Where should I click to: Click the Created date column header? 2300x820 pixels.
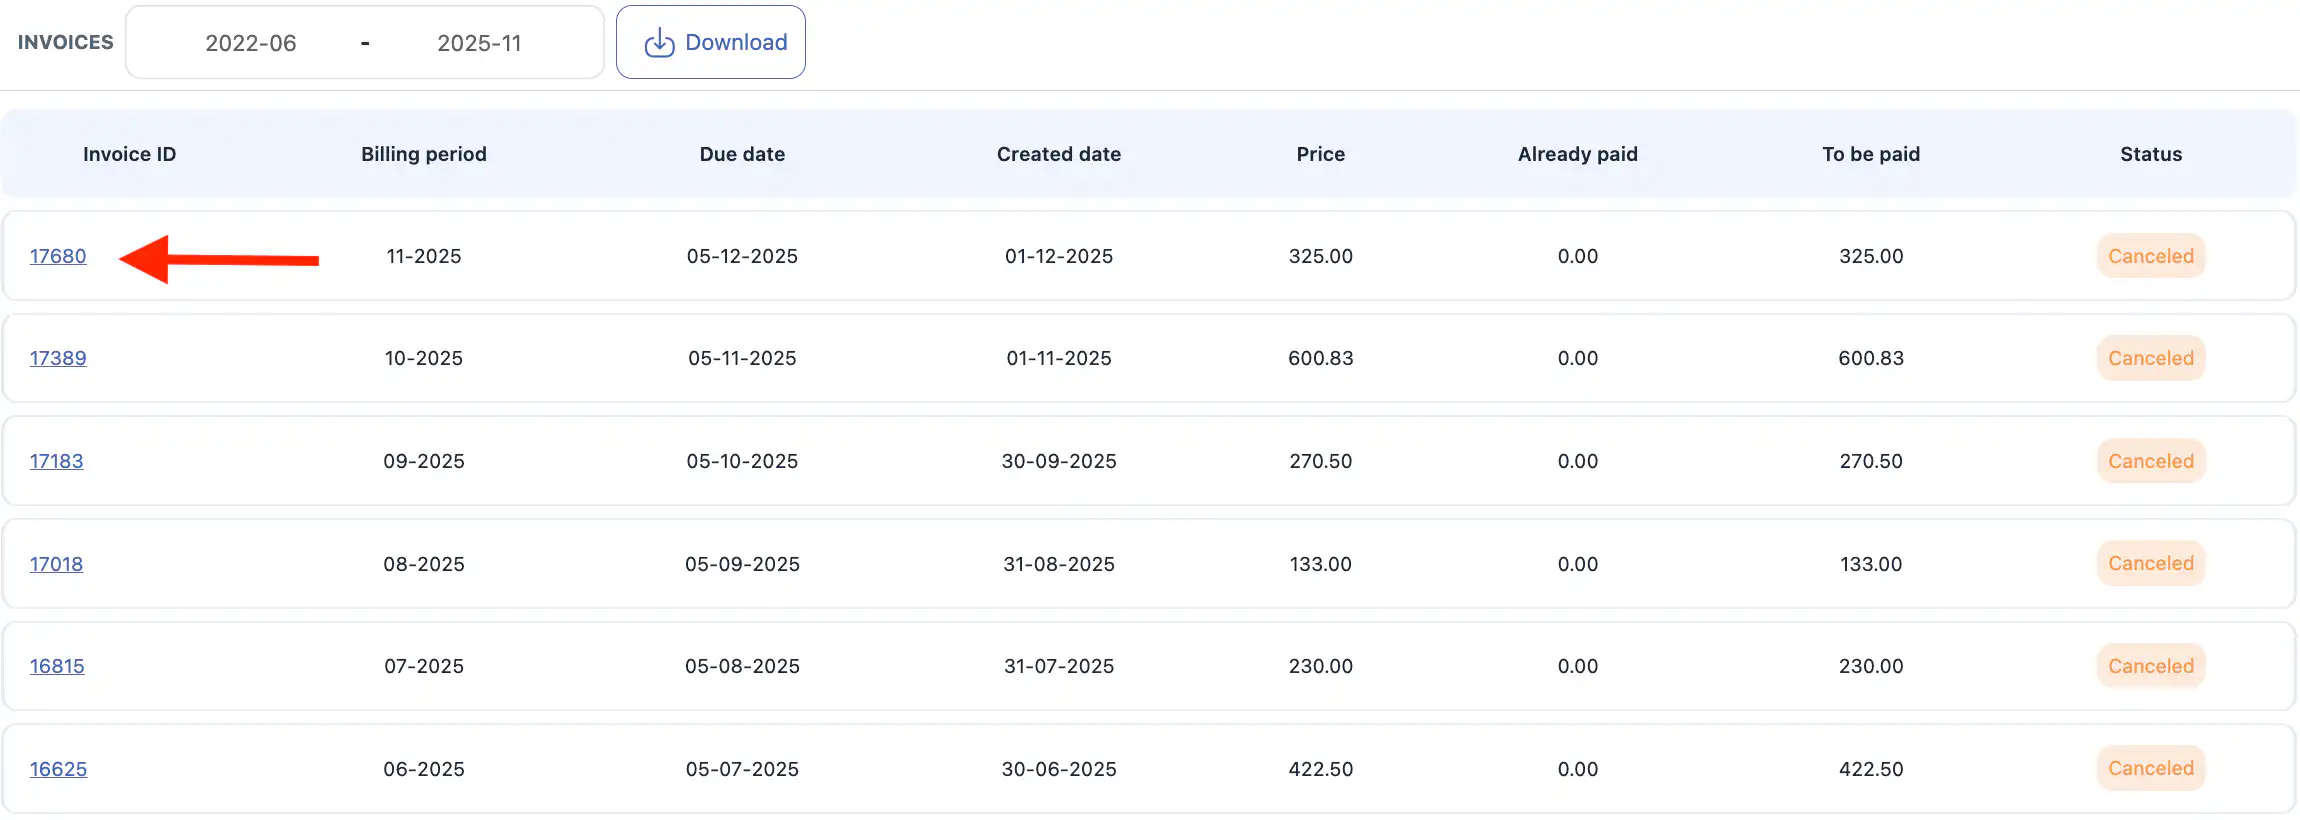pos(1058,154)
